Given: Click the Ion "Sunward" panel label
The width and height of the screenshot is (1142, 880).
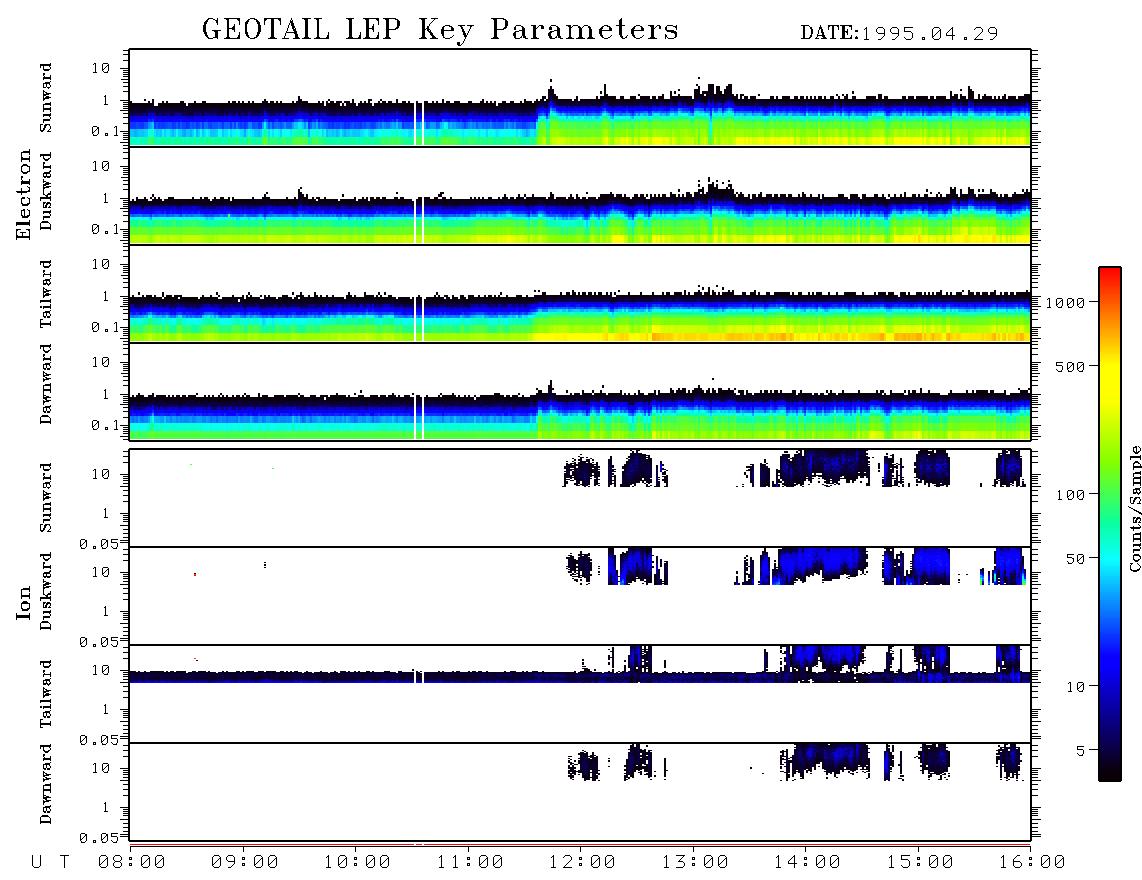Looking at the screenshot, I should pos(46,498).
